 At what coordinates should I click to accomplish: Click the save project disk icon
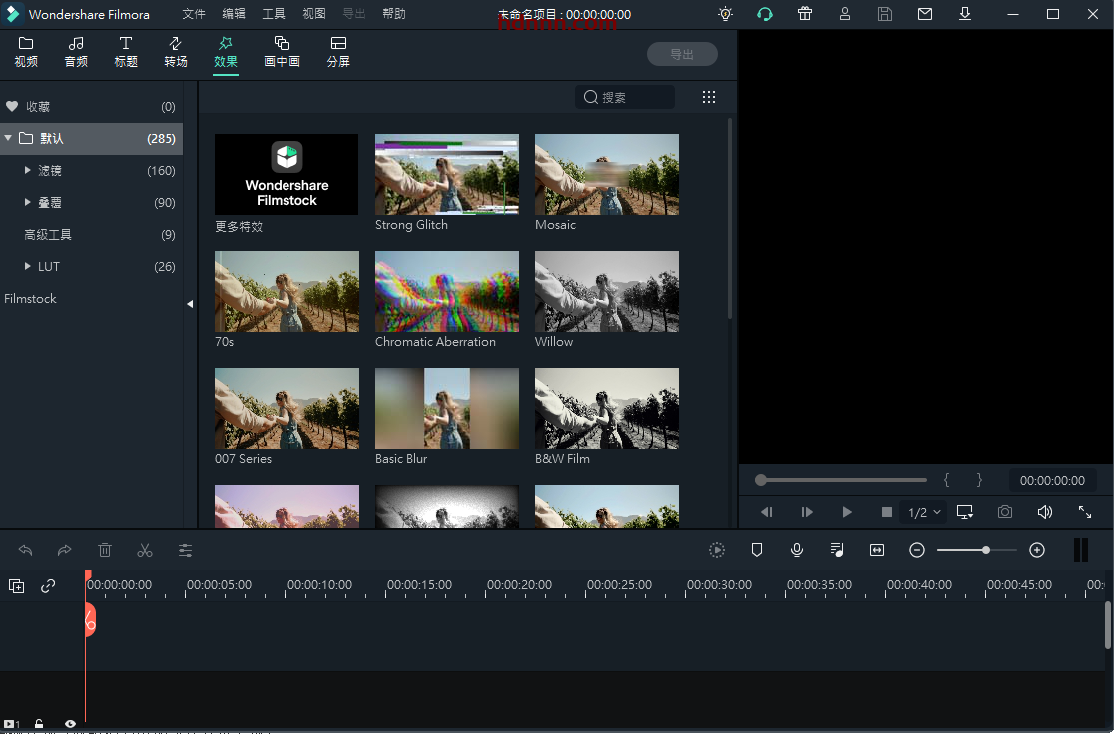pos(885,14)
